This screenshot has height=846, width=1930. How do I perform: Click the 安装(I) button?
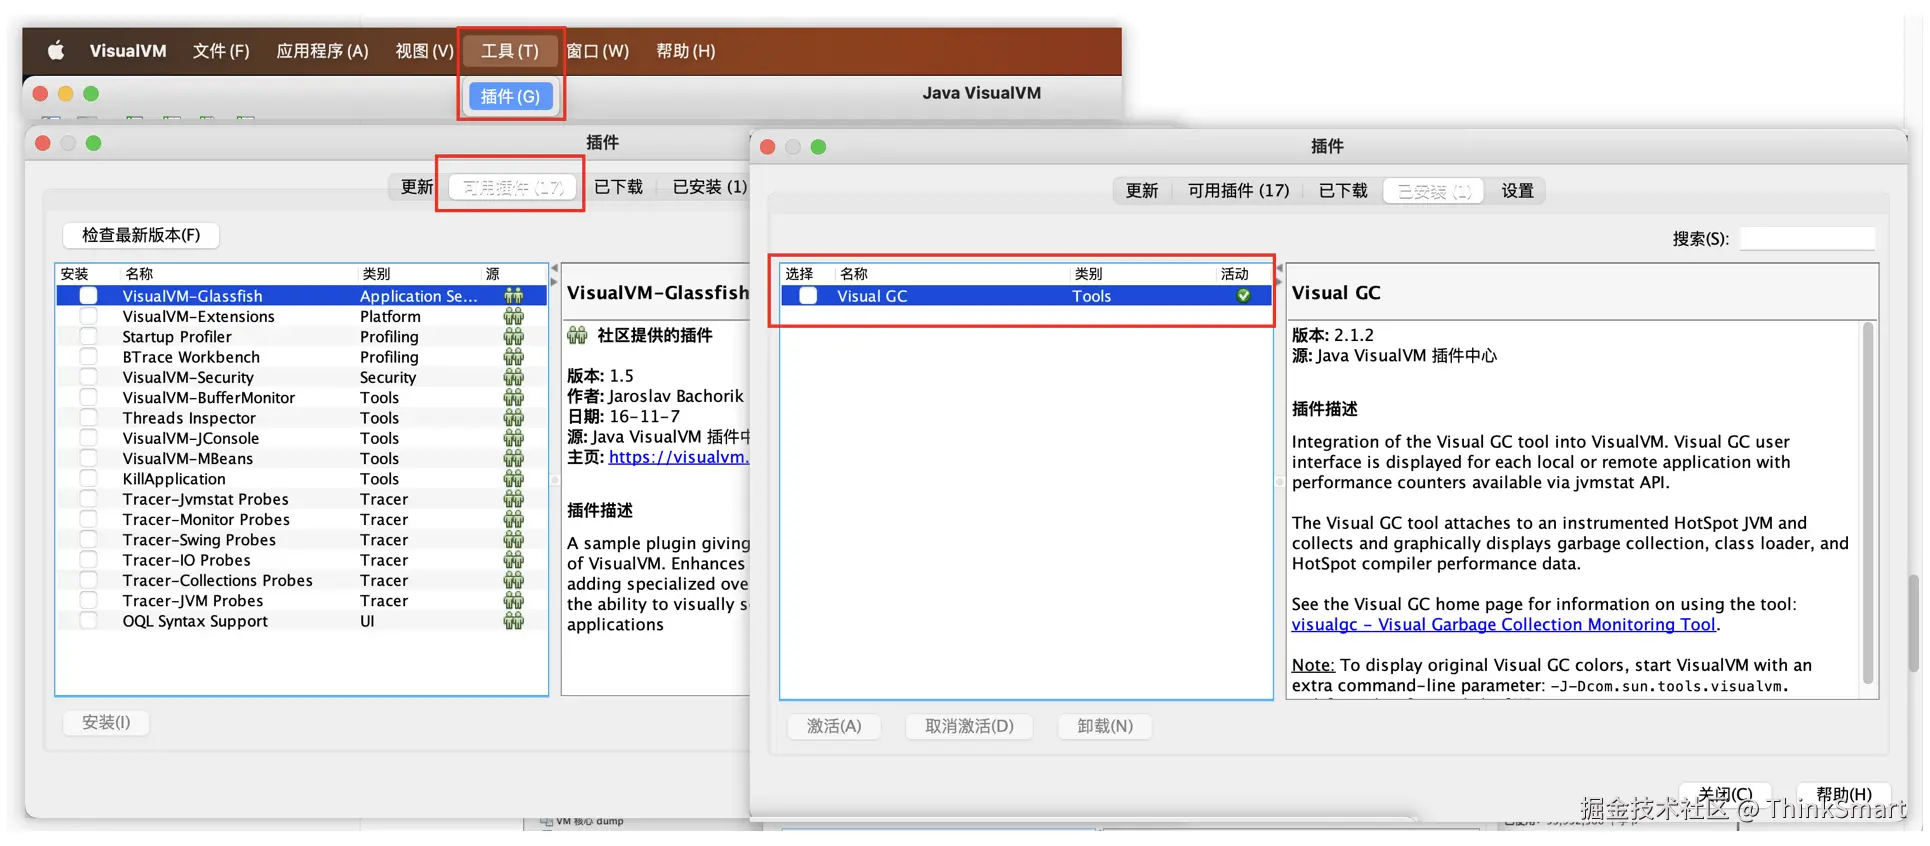tap(106, 722)
